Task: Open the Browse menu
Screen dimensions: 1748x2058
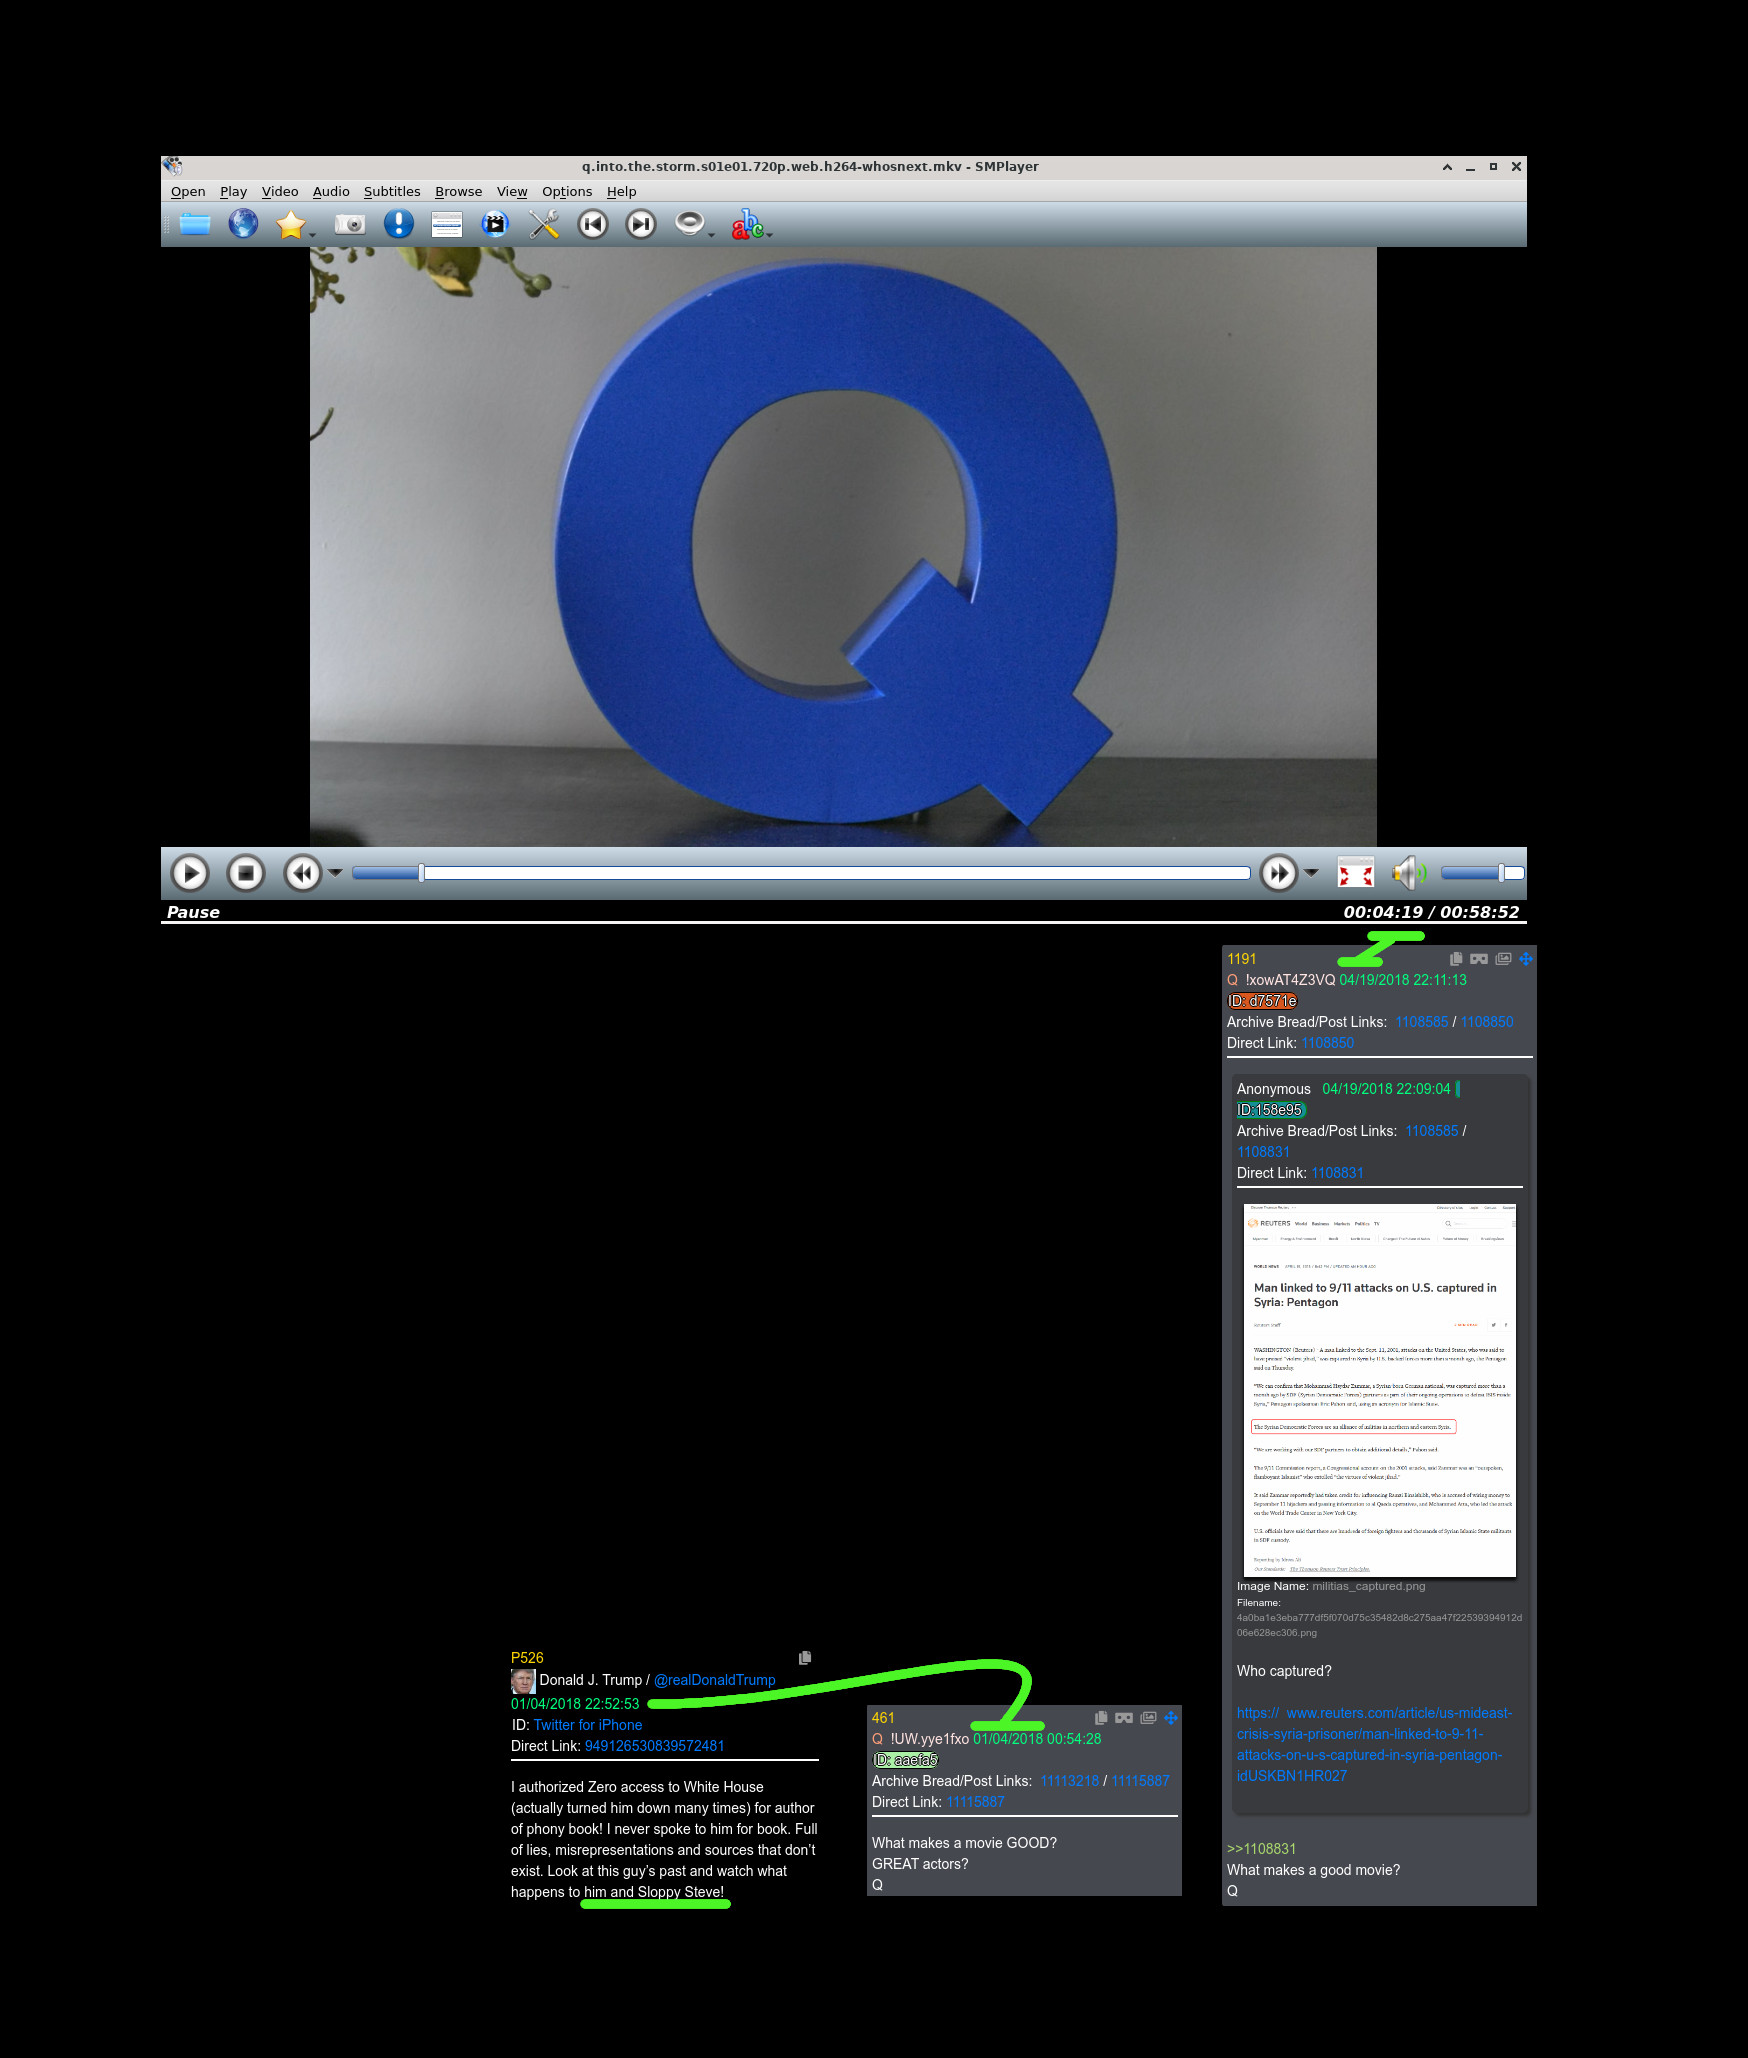Action: 458,191
